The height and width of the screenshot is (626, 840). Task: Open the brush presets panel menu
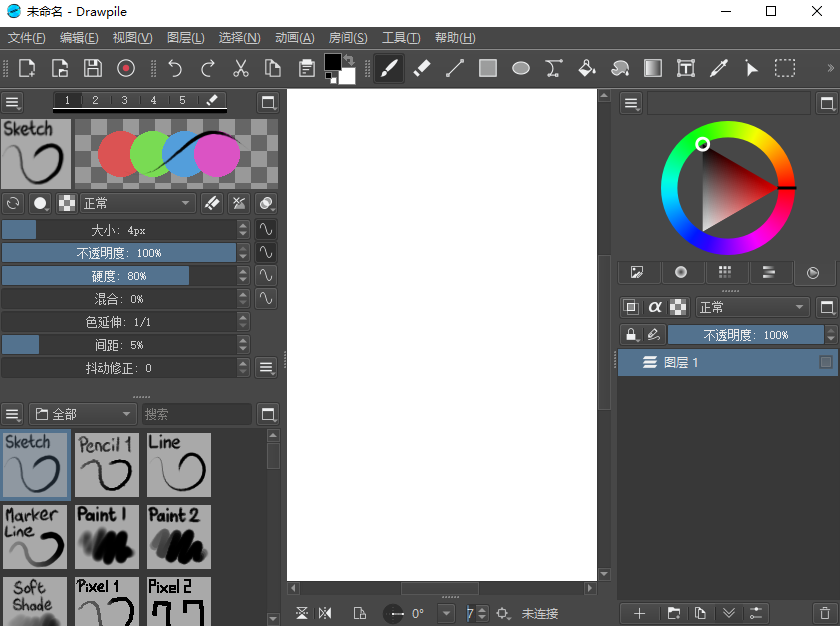click(x=12, y=414)
